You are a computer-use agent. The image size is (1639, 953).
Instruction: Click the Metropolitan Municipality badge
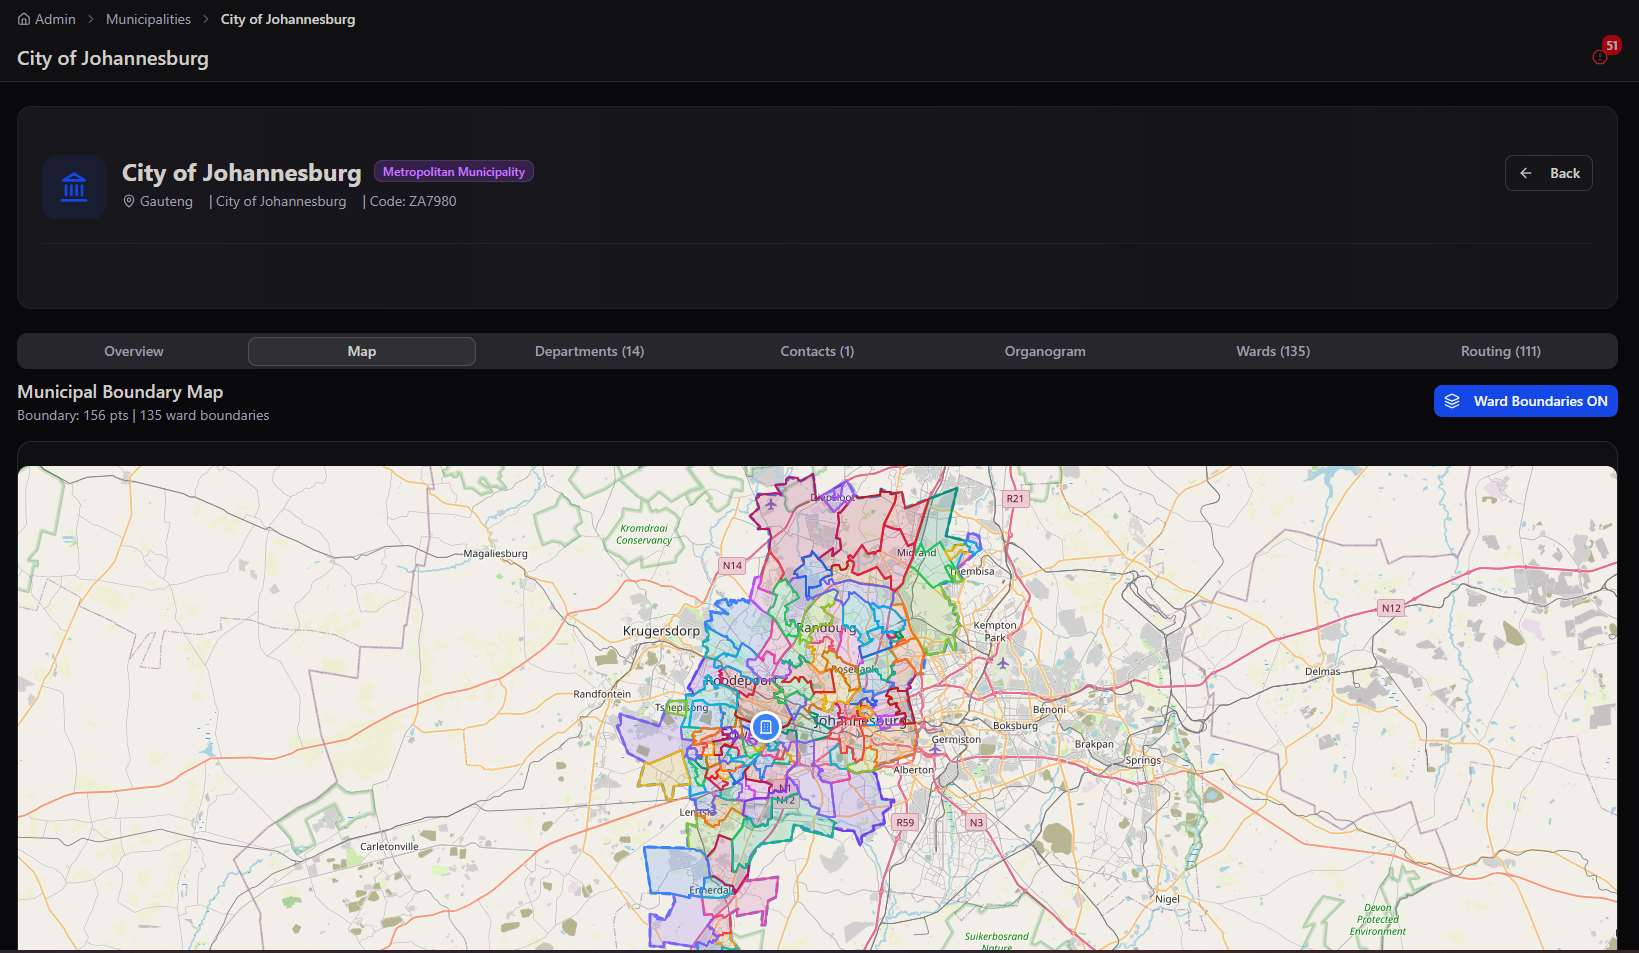pyautogui.click(x=454, y=172)
